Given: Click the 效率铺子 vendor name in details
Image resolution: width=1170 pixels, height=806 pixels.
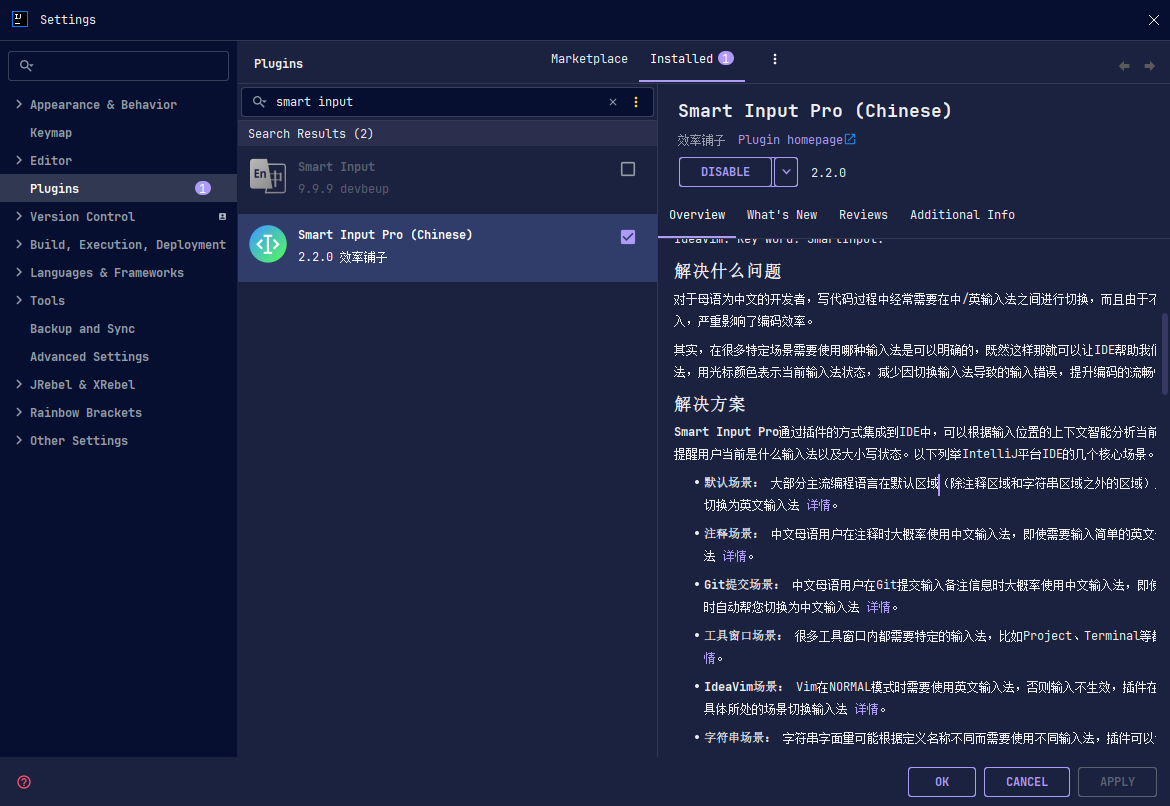Looking at the screenshot, I should click(701, 140).
